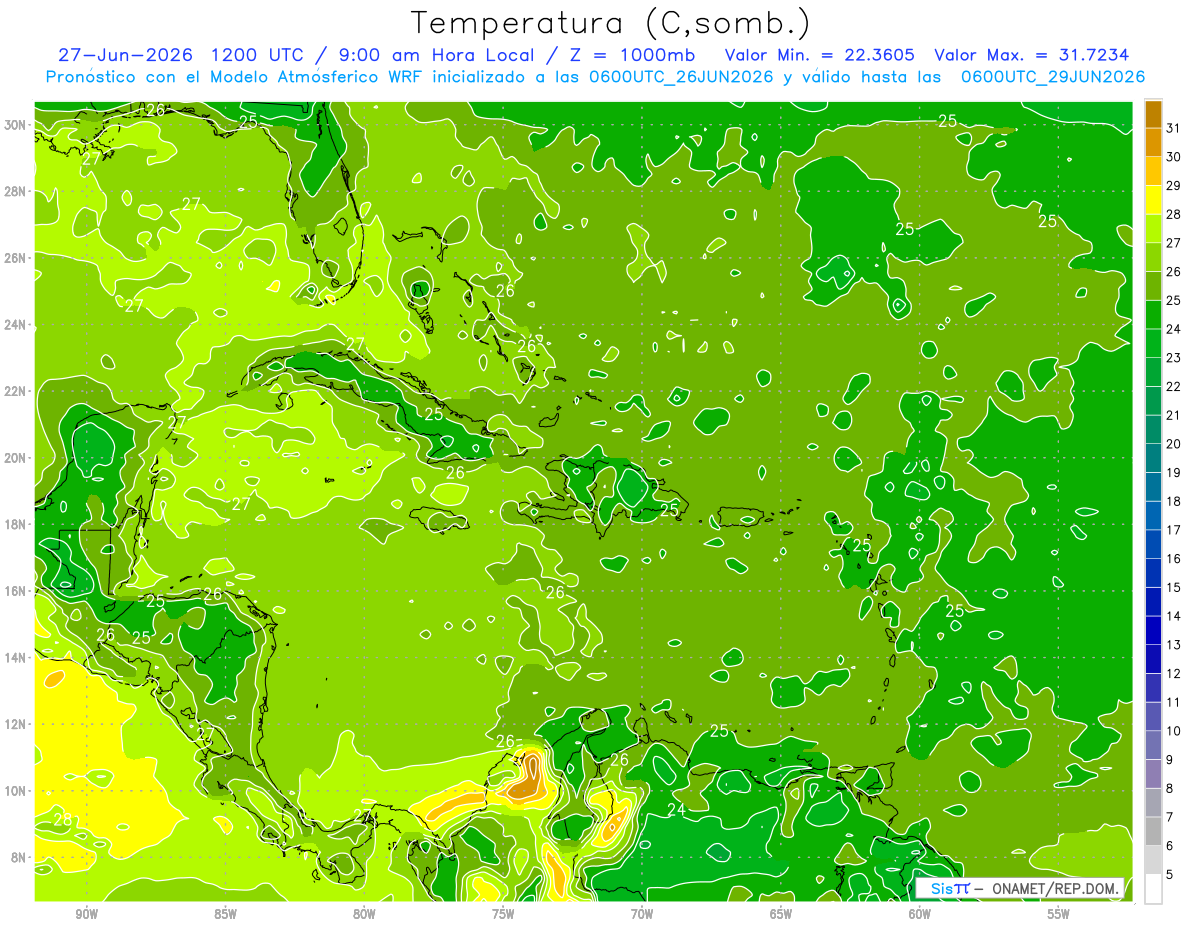
Task: Click the value 20 on the color scale
Action: point(1173,443)
